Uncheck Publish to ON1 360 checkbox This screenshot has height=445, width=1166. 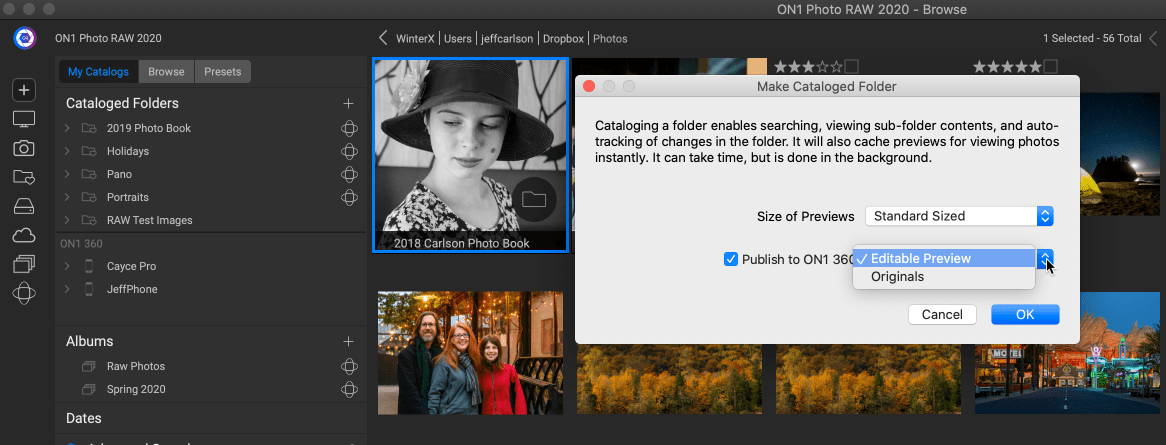click(731, 259)
